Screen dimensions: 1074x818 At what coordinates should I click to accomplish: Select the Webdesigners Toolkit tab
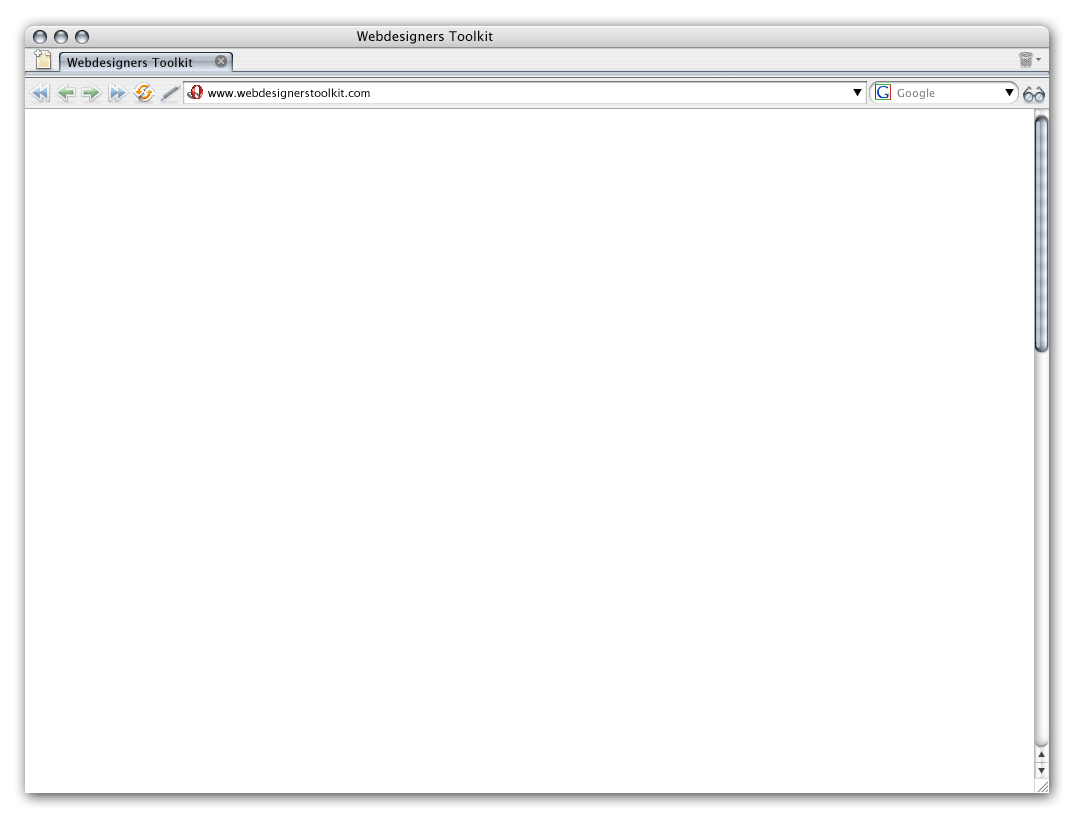[146, 62]
